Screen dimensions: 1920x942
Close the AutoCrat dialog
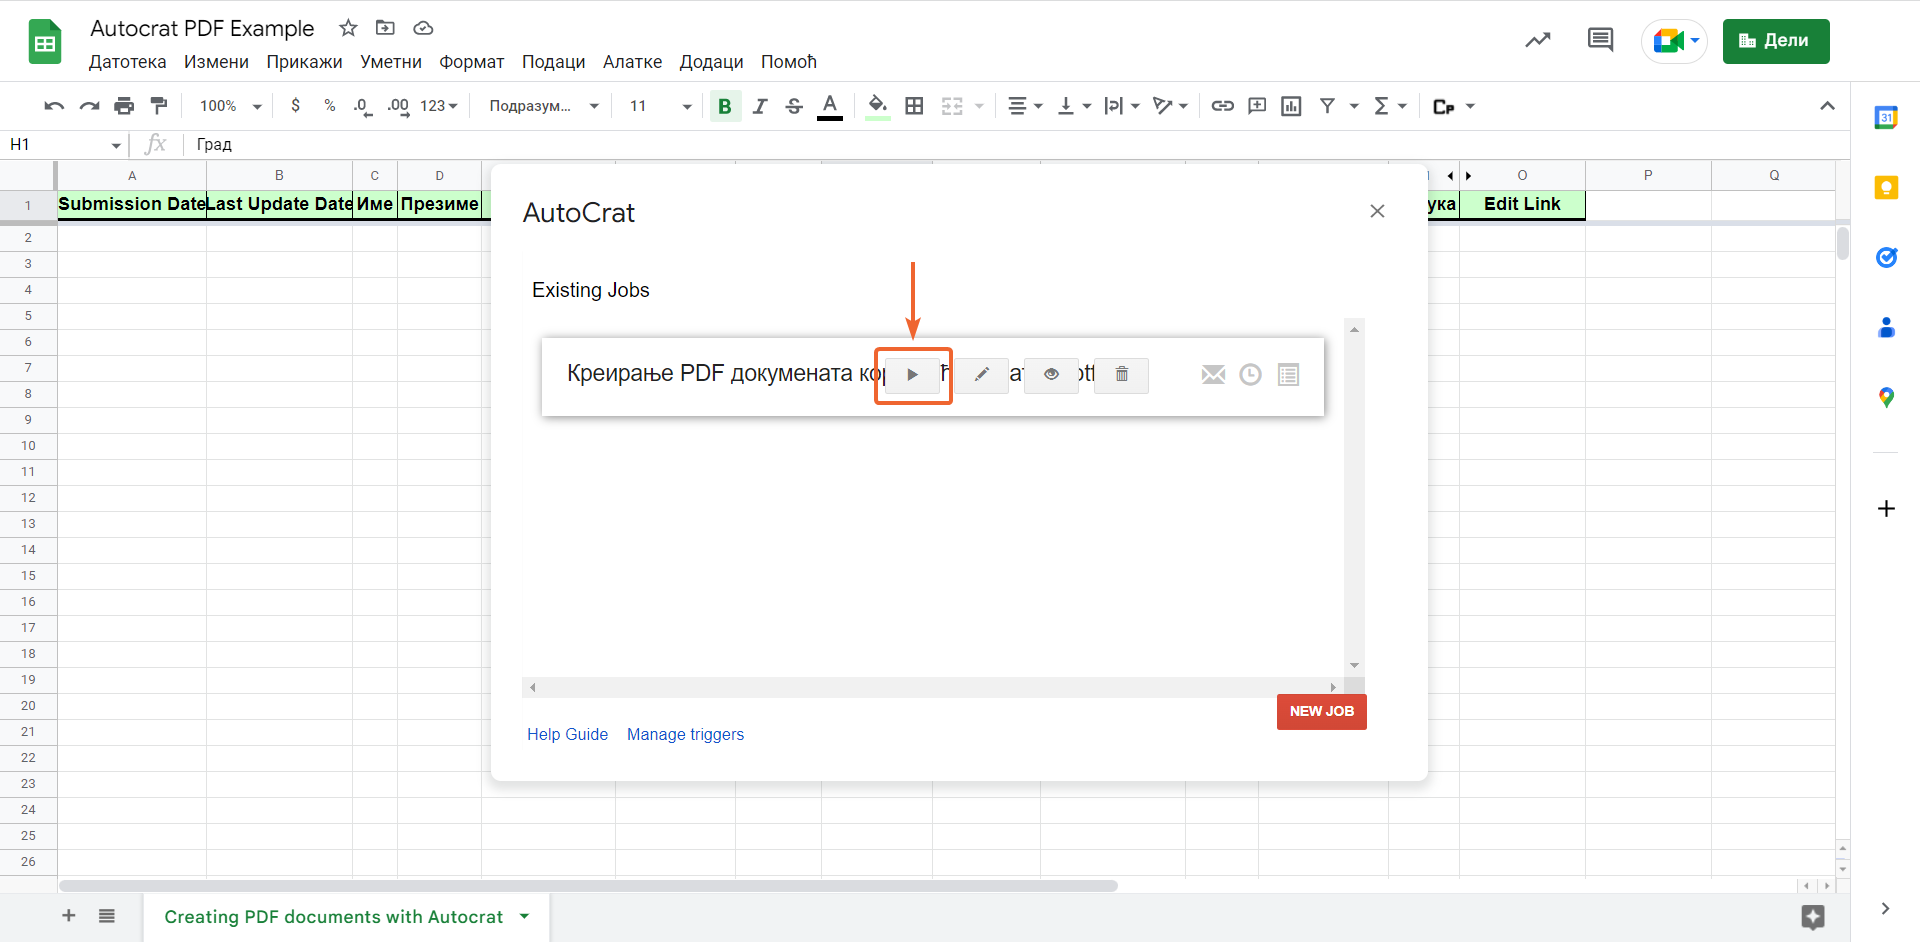[x=1377, y=211]
